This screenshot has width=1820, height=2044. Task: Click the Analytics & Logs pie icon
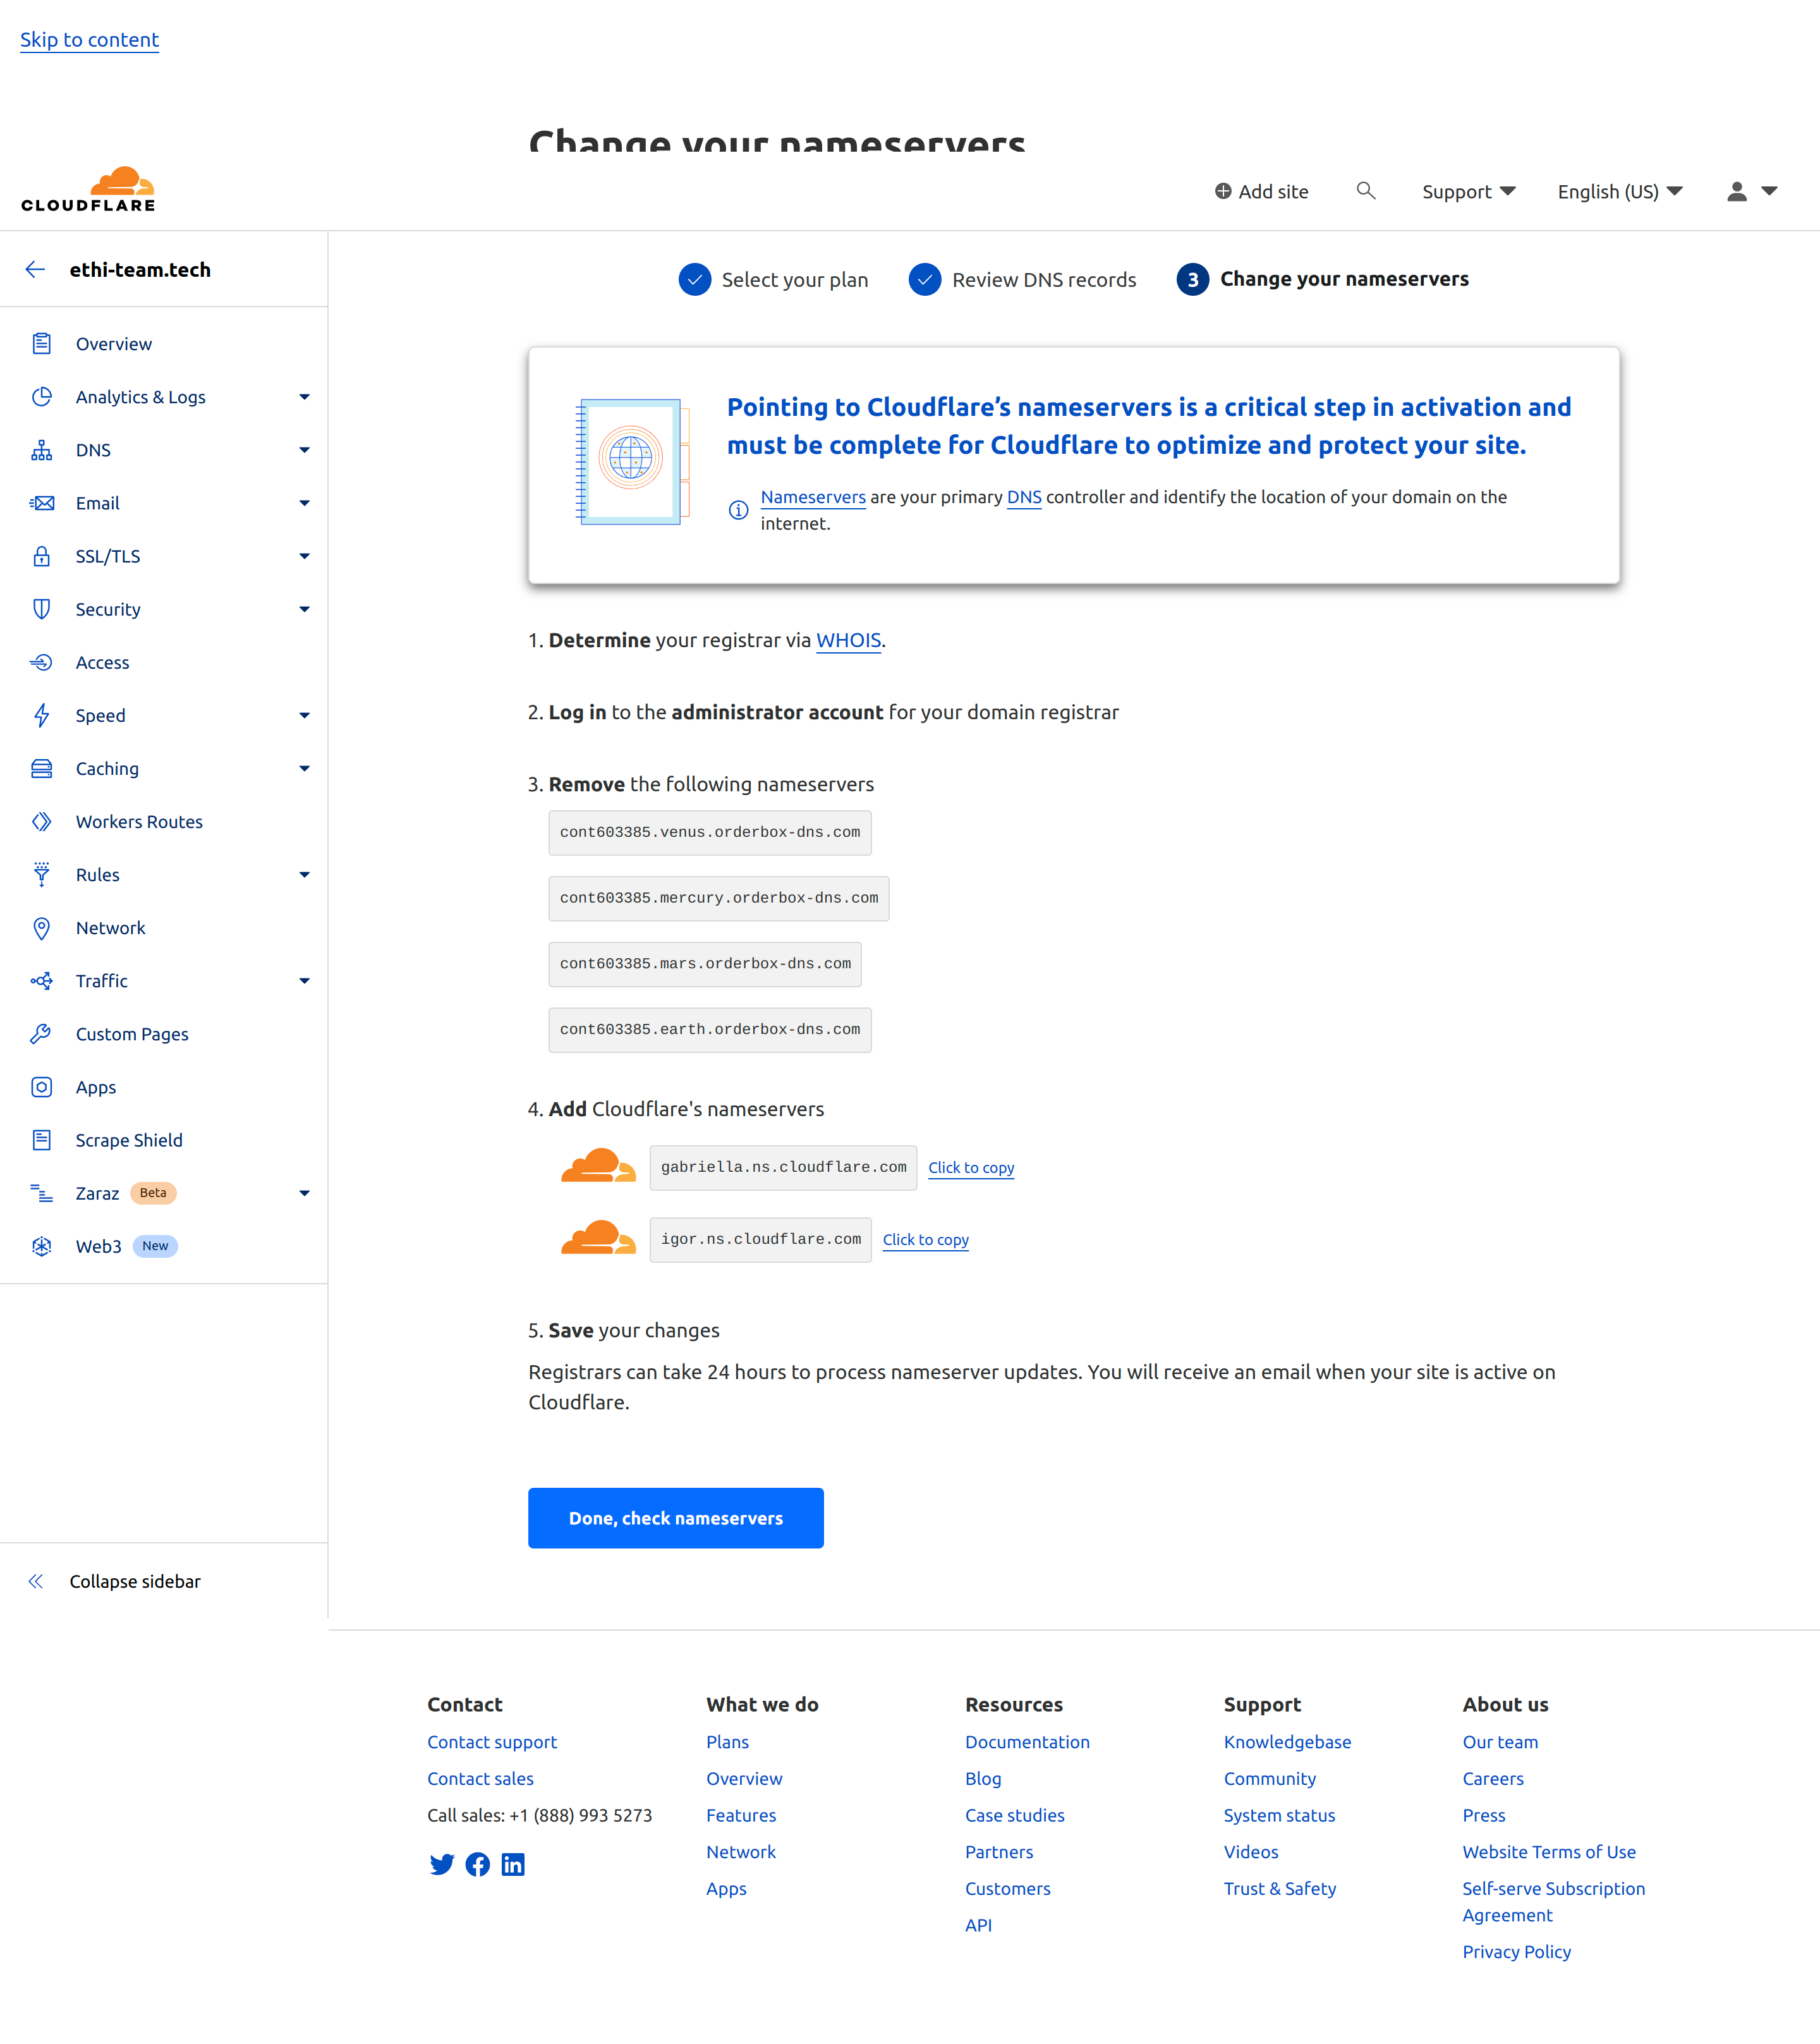(x=41, y=396)
